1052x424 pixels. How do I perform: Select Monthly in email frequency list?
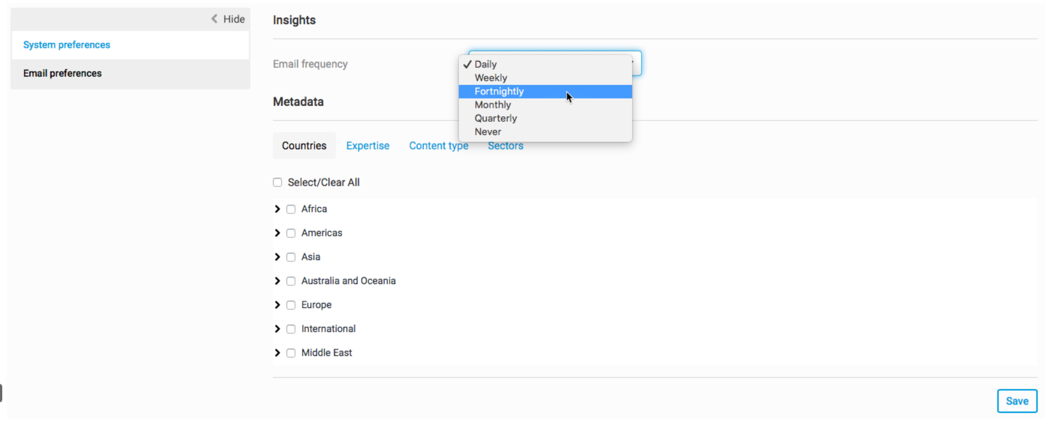pos(545,105)
